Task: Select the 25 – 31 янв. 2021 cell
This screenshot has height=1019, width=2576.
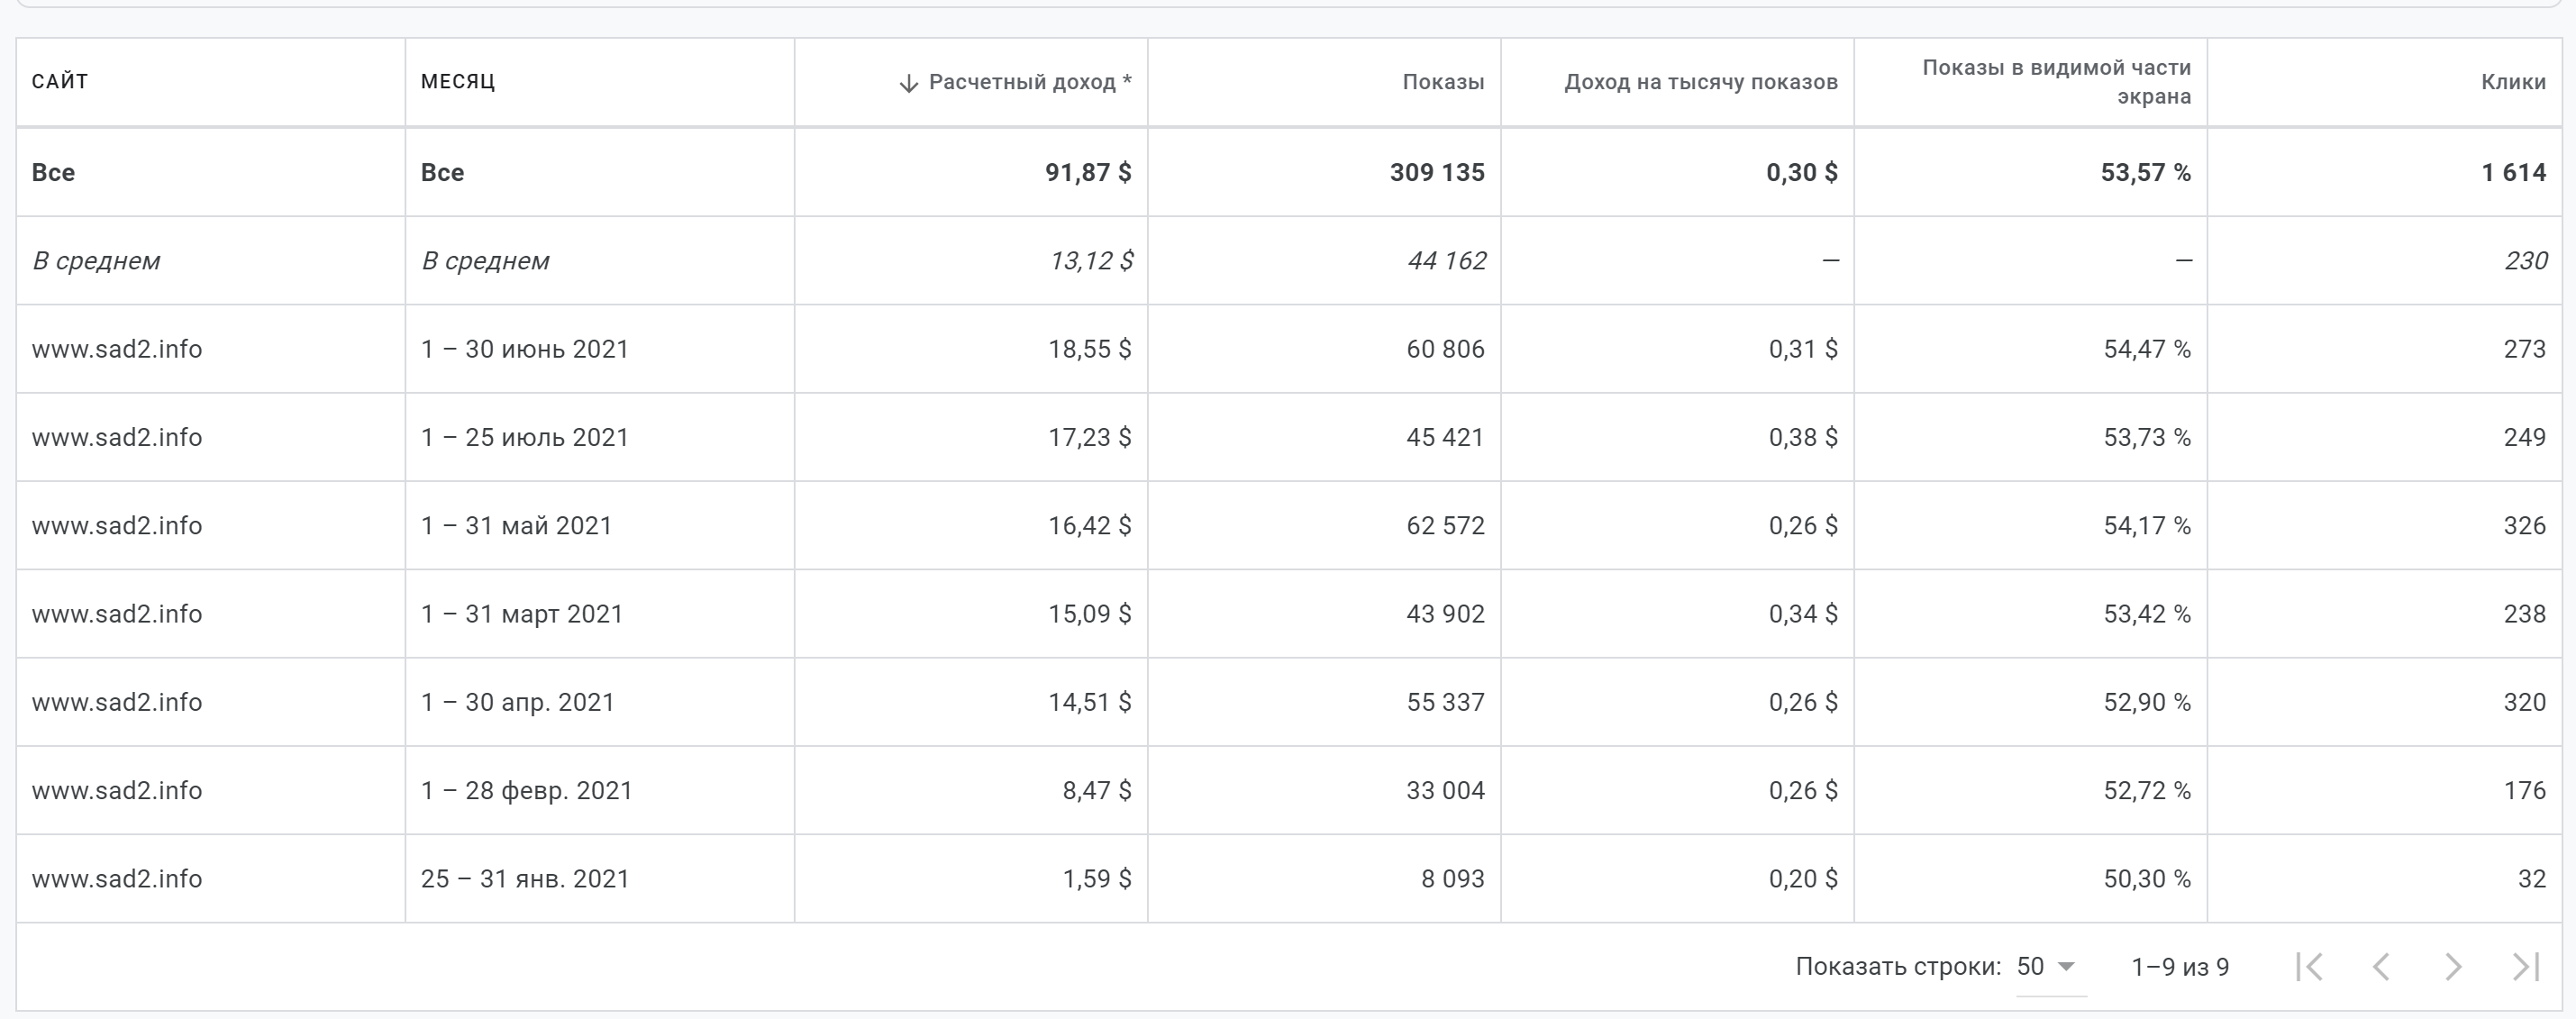Action: (x=524, y=879)
